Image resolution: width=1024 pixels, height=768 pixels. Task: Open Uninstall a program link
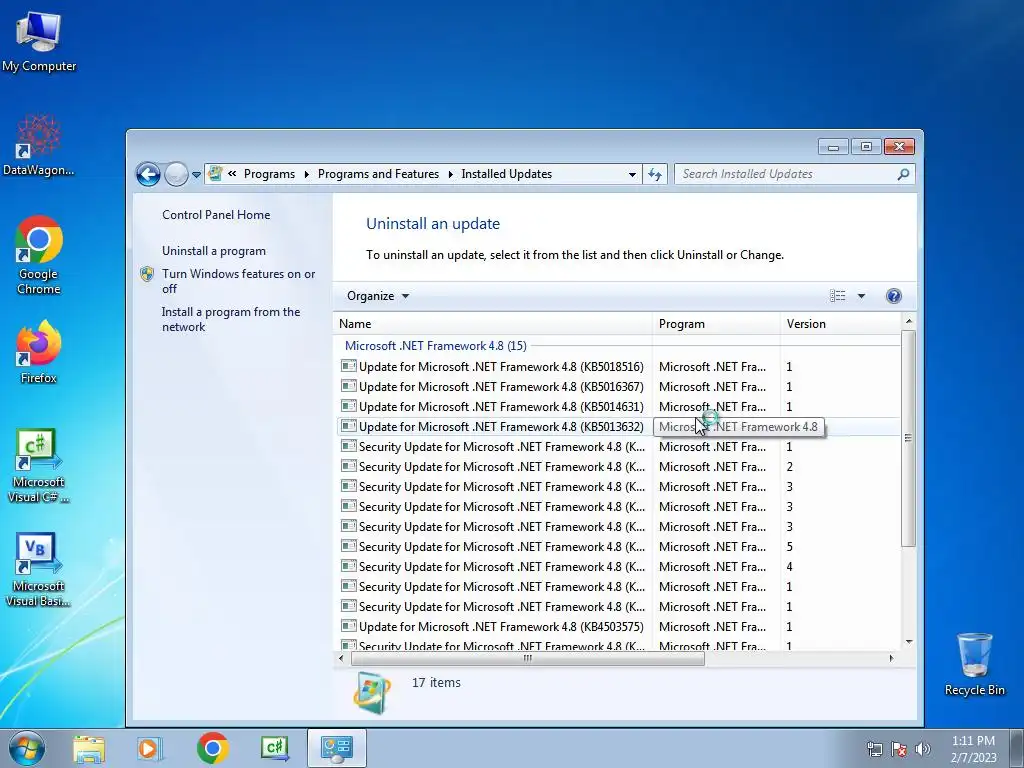[x=214, y=251]
